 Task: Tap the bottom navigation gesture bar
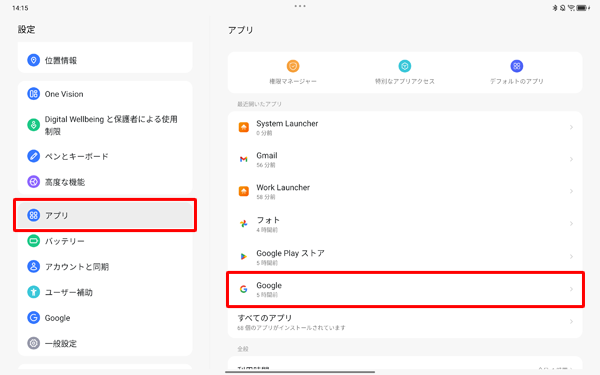coord(300,372)
